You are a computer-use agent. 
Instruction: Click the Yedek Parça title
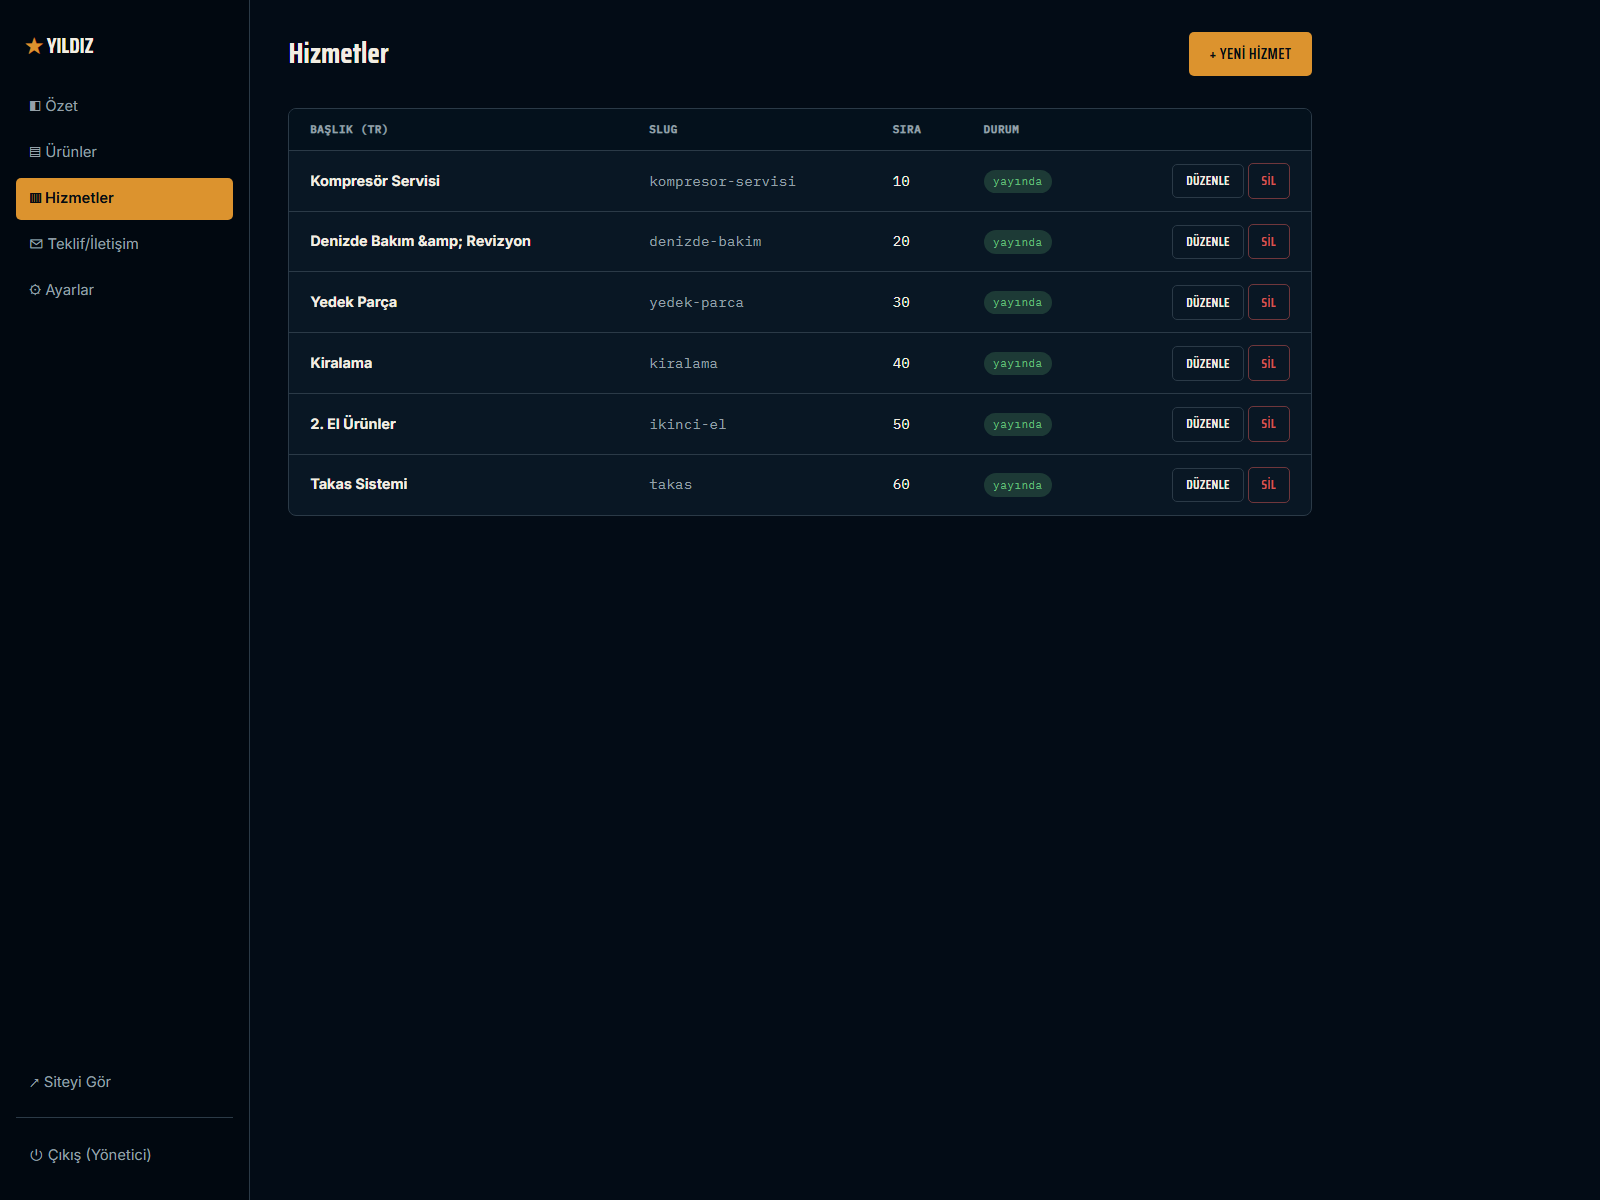(x=353, y=302)
